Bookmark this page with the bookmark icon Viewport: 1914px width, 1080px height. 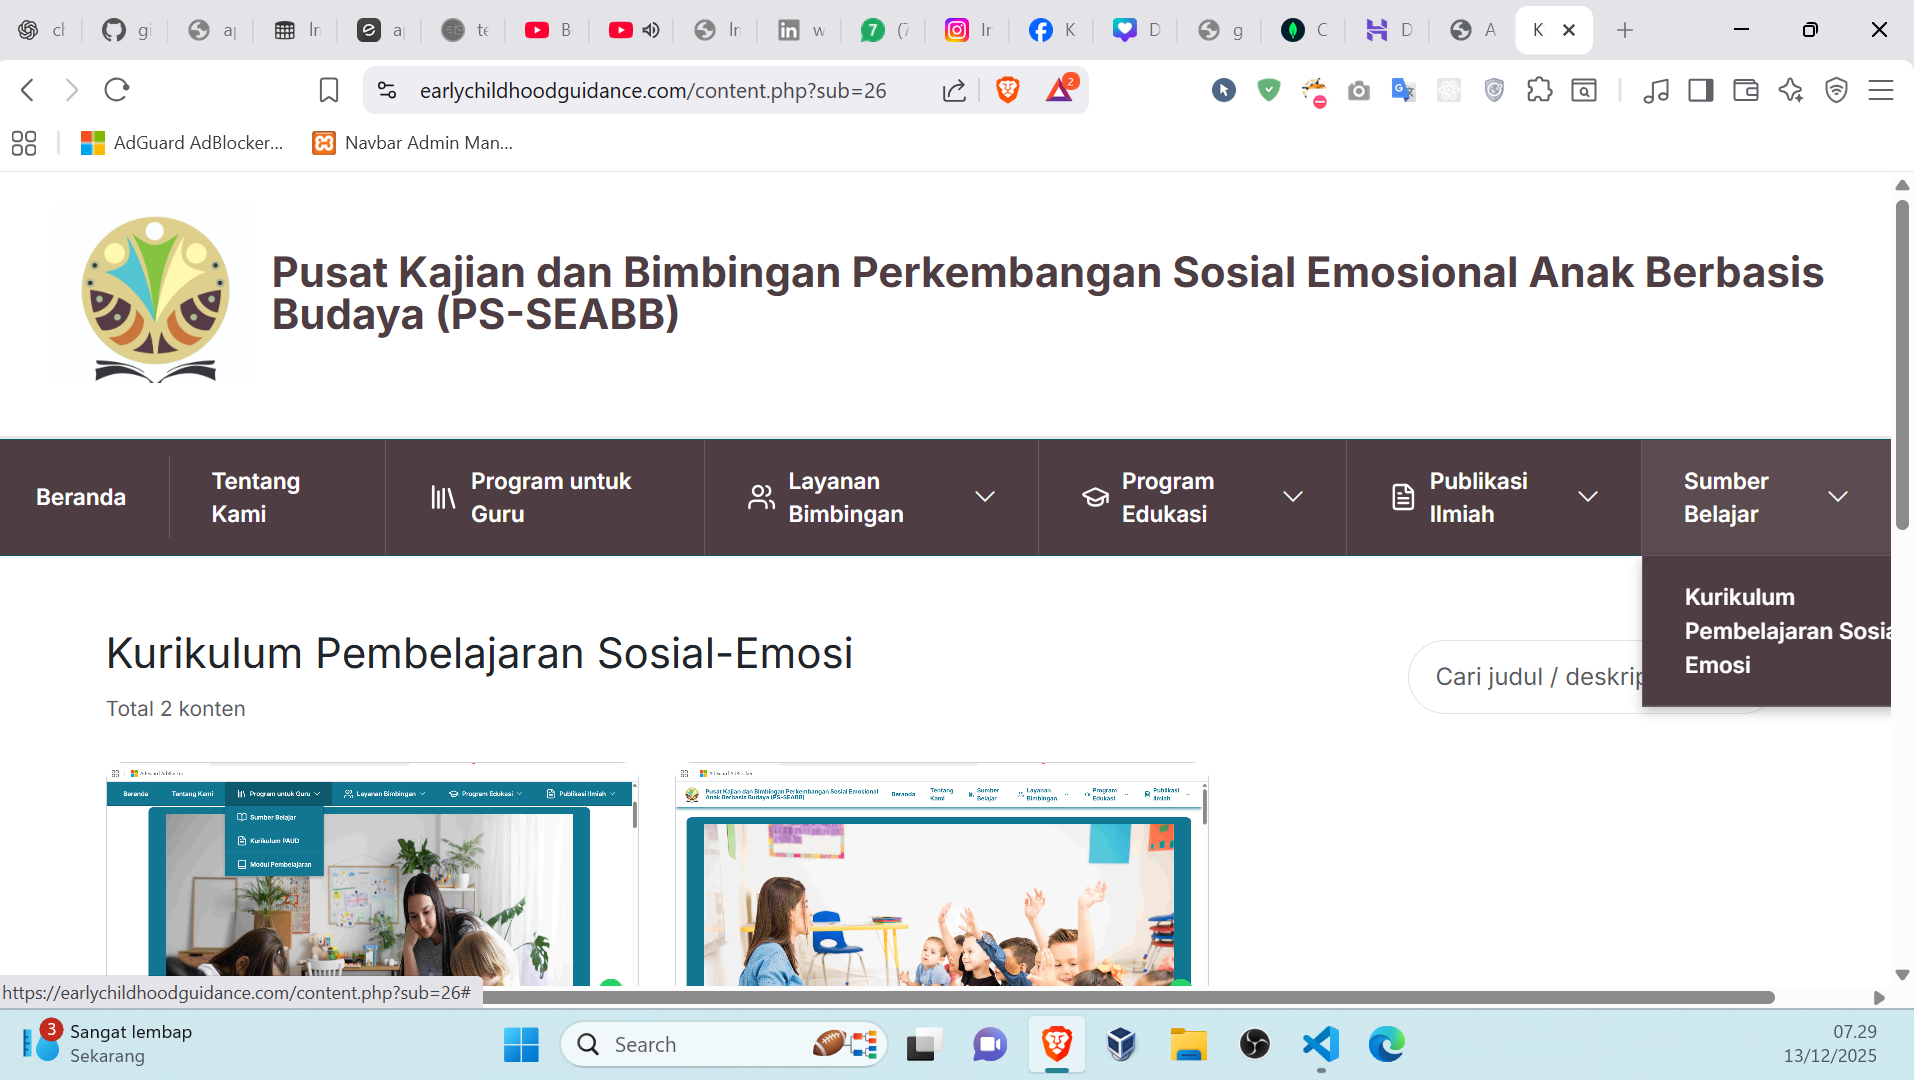(x=328, y=90)
